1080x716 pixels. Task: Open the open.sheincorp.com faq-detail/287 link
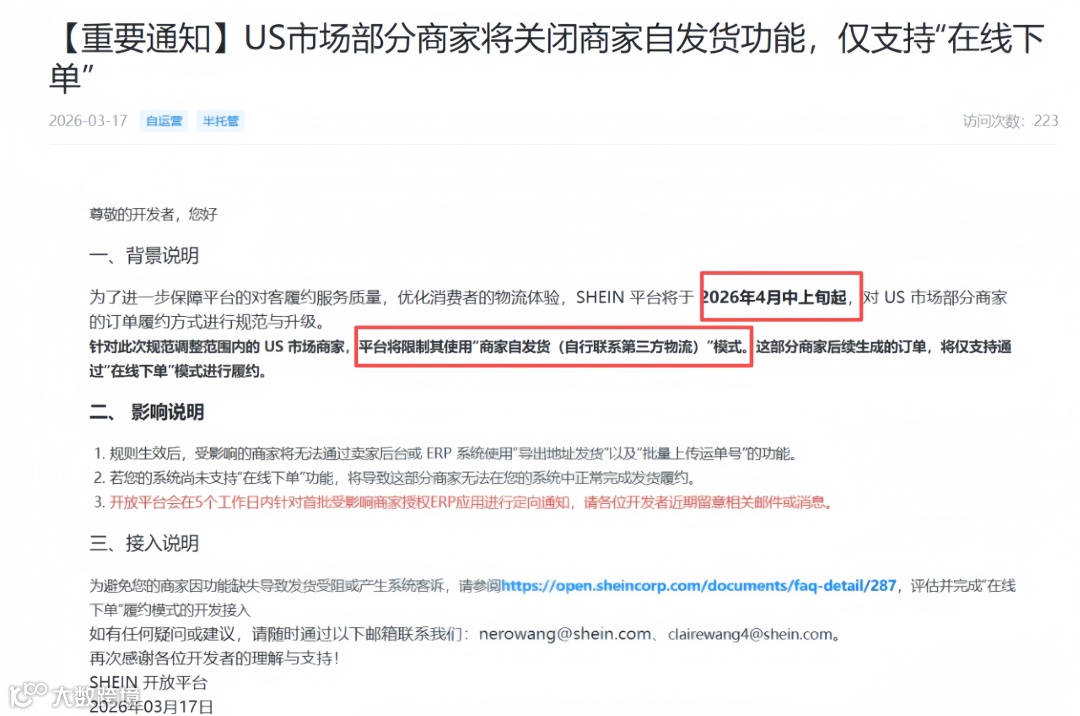[698, 586]
